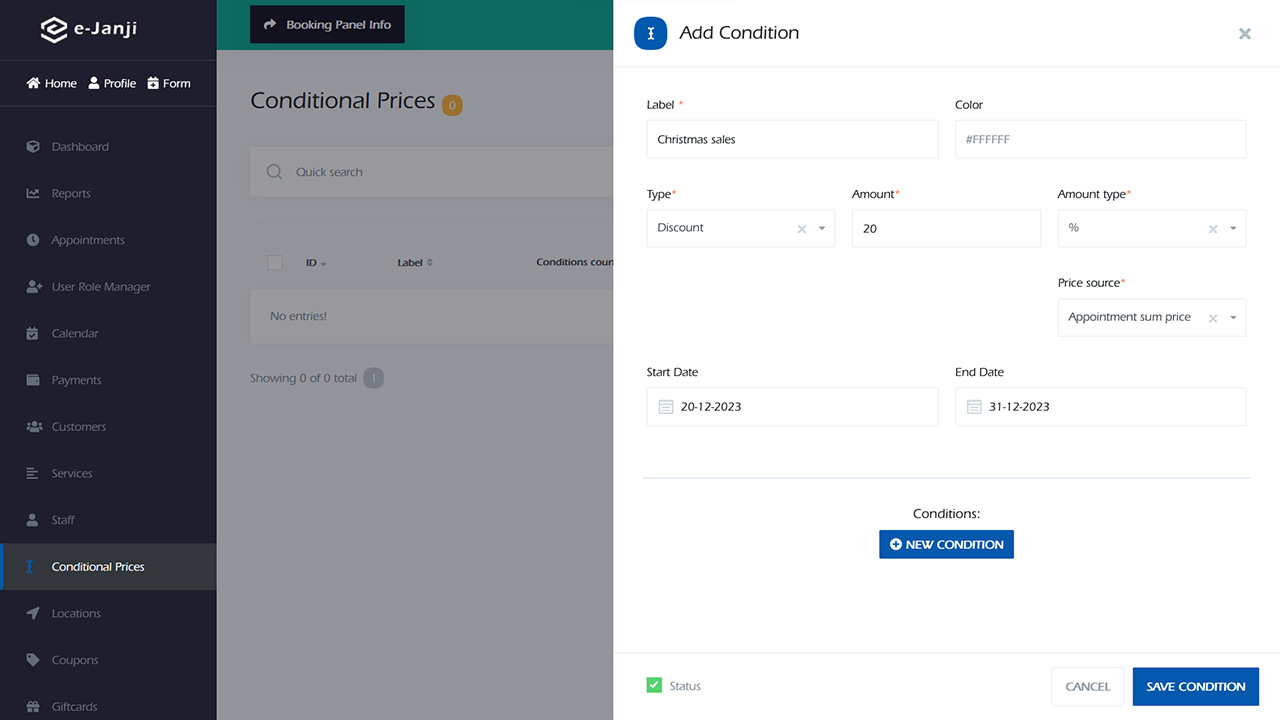Image resolution: width=1280 pixels, height=720 pixels.
Task: Click the quick search magnifier icon
Action: (274, 172)
